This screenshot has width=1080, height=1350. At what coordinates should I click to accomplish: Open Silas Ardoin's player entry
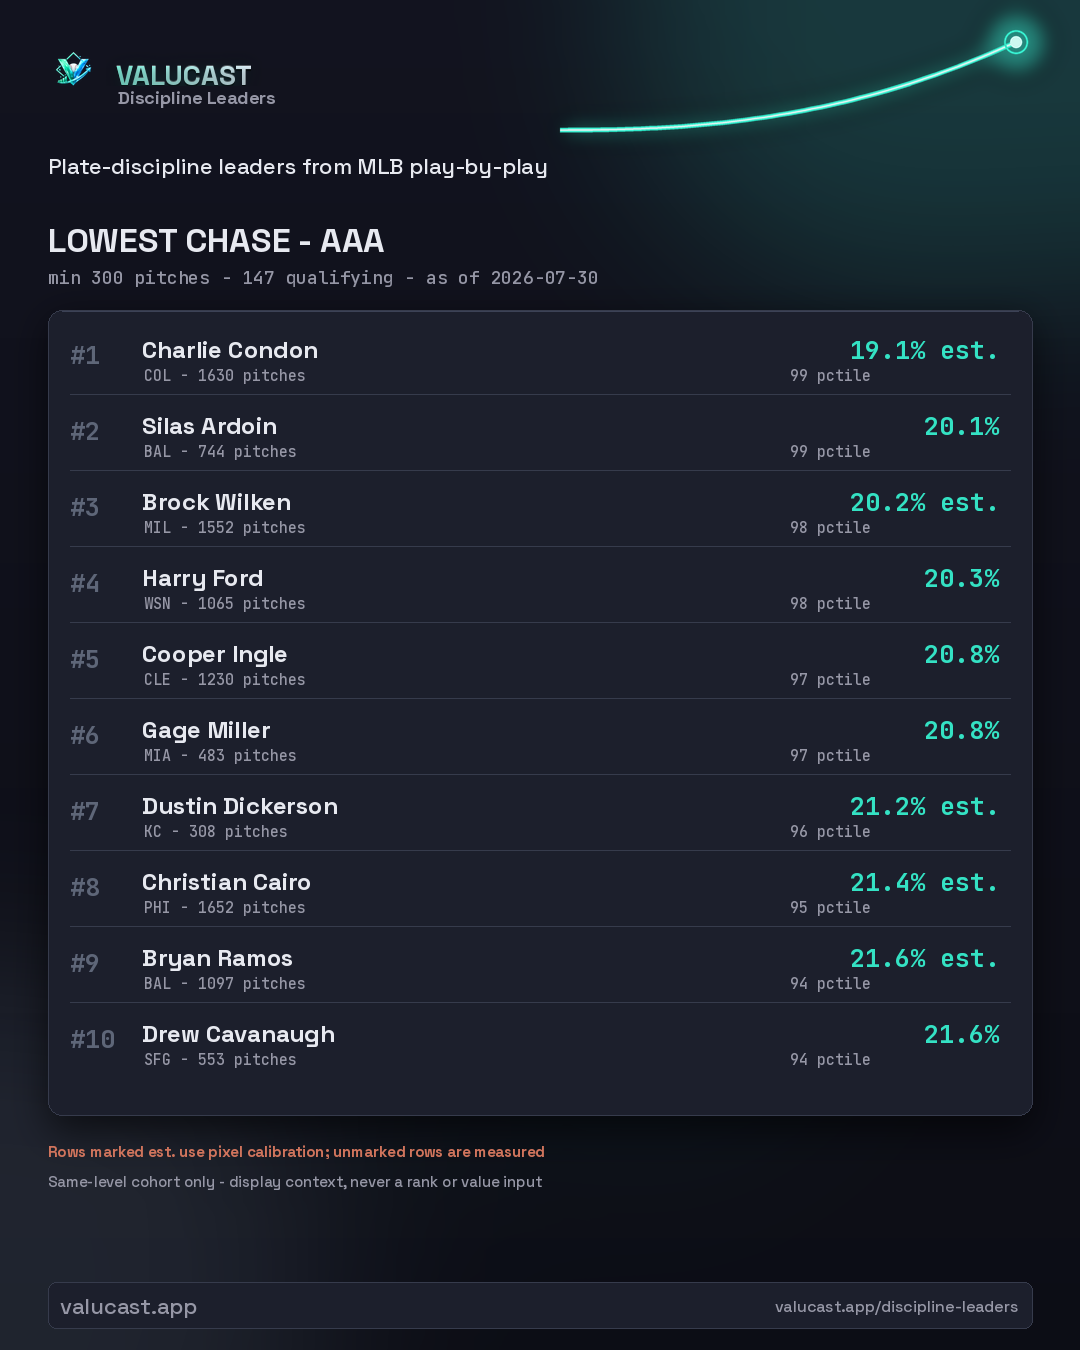540,433
